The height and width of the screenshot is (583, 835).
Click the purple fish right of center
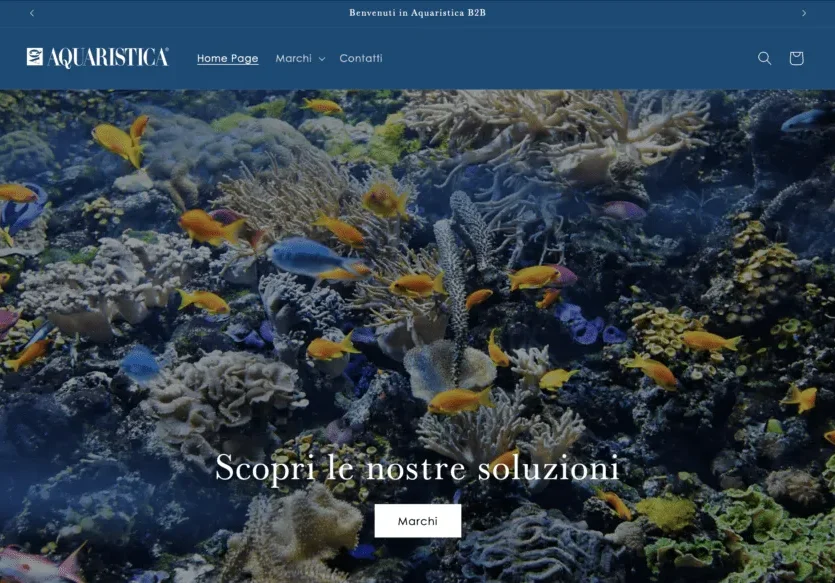(x=622, y=210)
